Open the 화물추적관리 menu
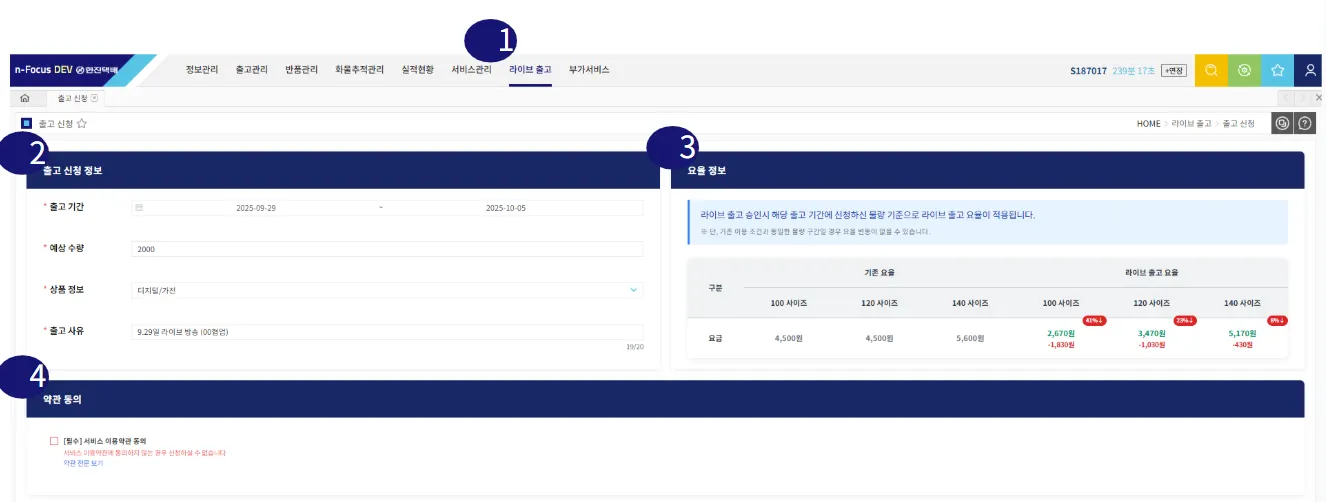The image size is (1326, 502). pyautogui.click(x=359, y=70)
